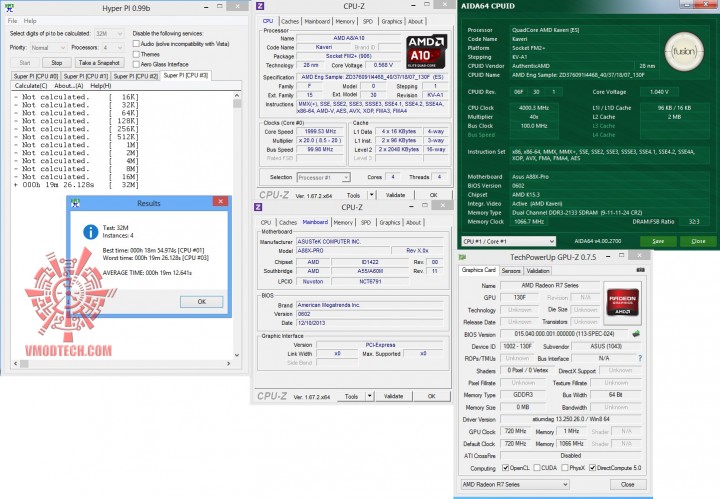The image size is (720, 499).
Task: Click the GPU-Z camera screenshot icon
Action: (640, 270)
